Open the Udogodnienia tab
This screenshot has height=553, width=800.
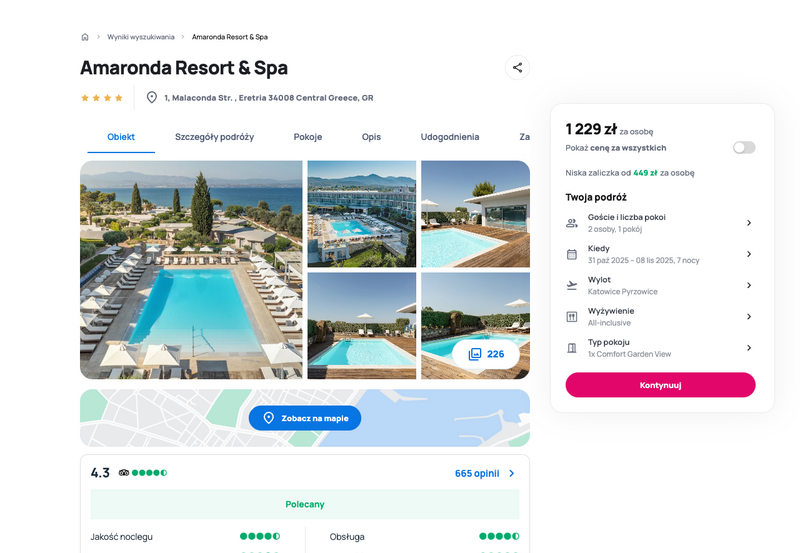click(449, 137)
